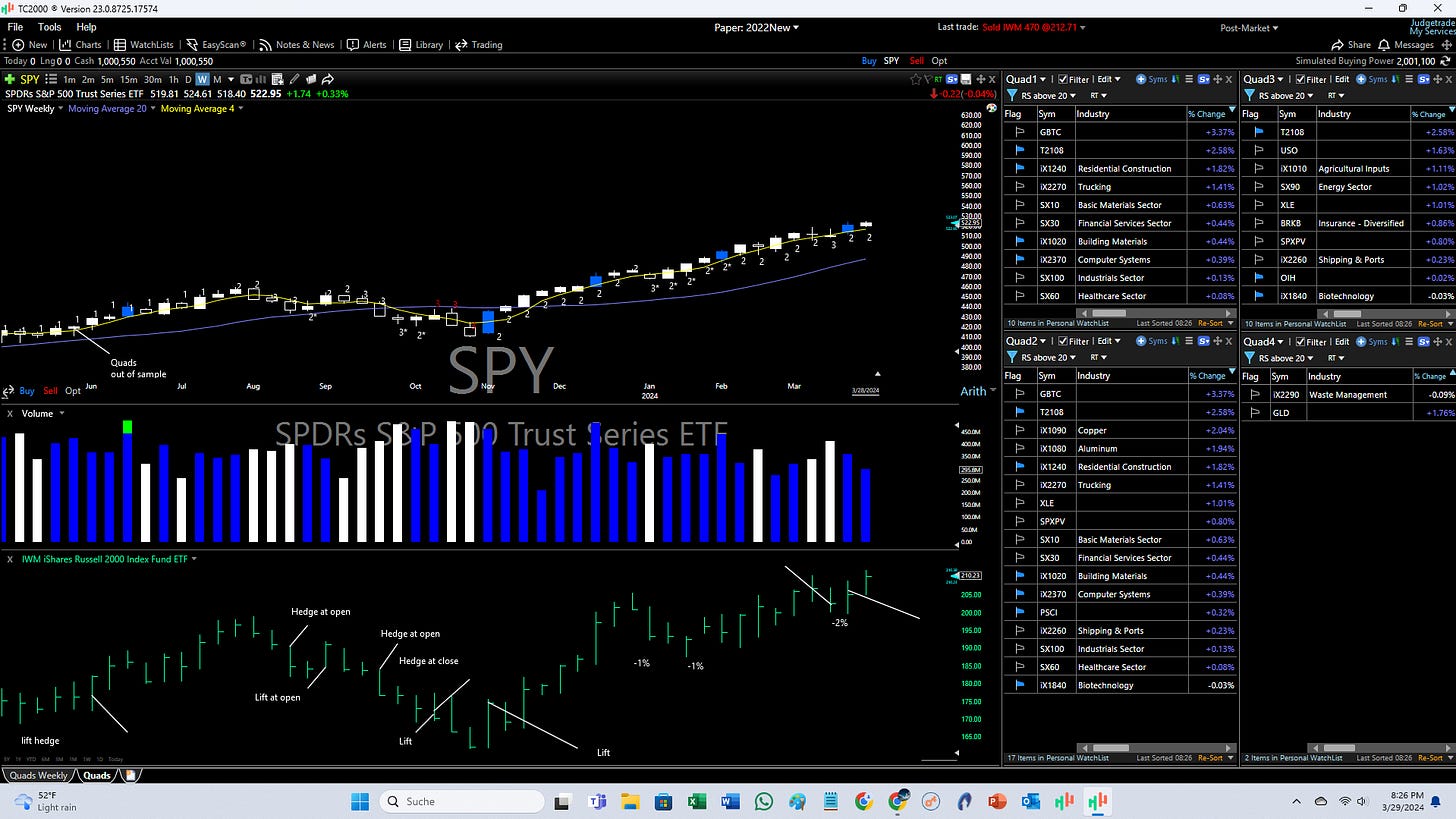Click Arith scale toggle on chart

point(973,391)
